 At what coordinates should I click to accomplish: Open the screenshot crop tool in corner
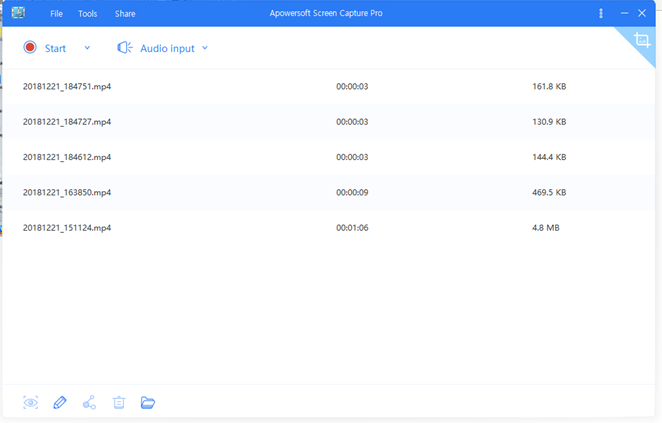pos(642,40)
